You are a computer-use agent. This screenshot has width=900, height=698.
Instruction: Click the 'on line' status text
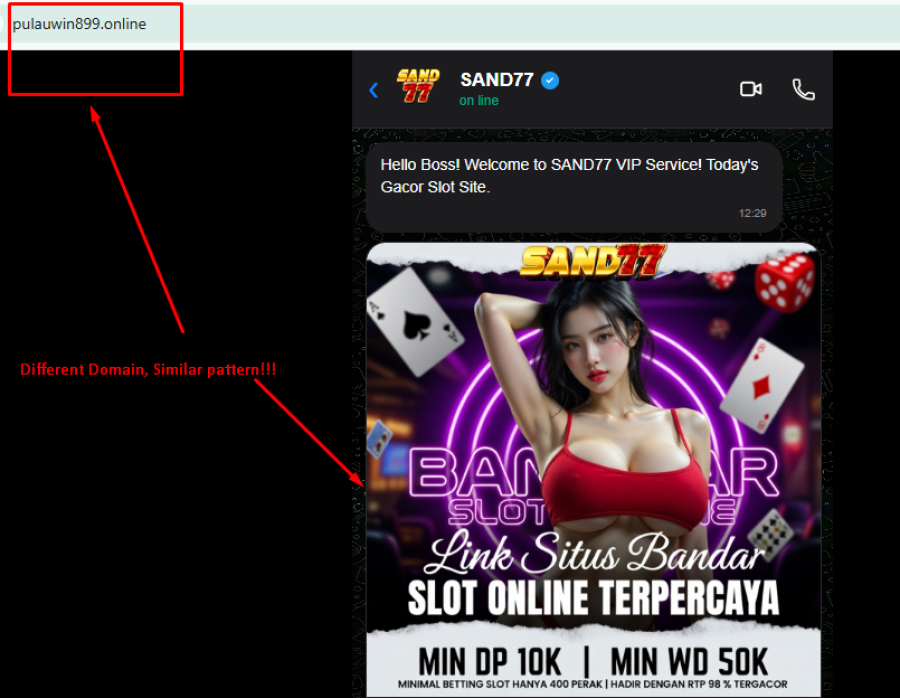(479, 100)
